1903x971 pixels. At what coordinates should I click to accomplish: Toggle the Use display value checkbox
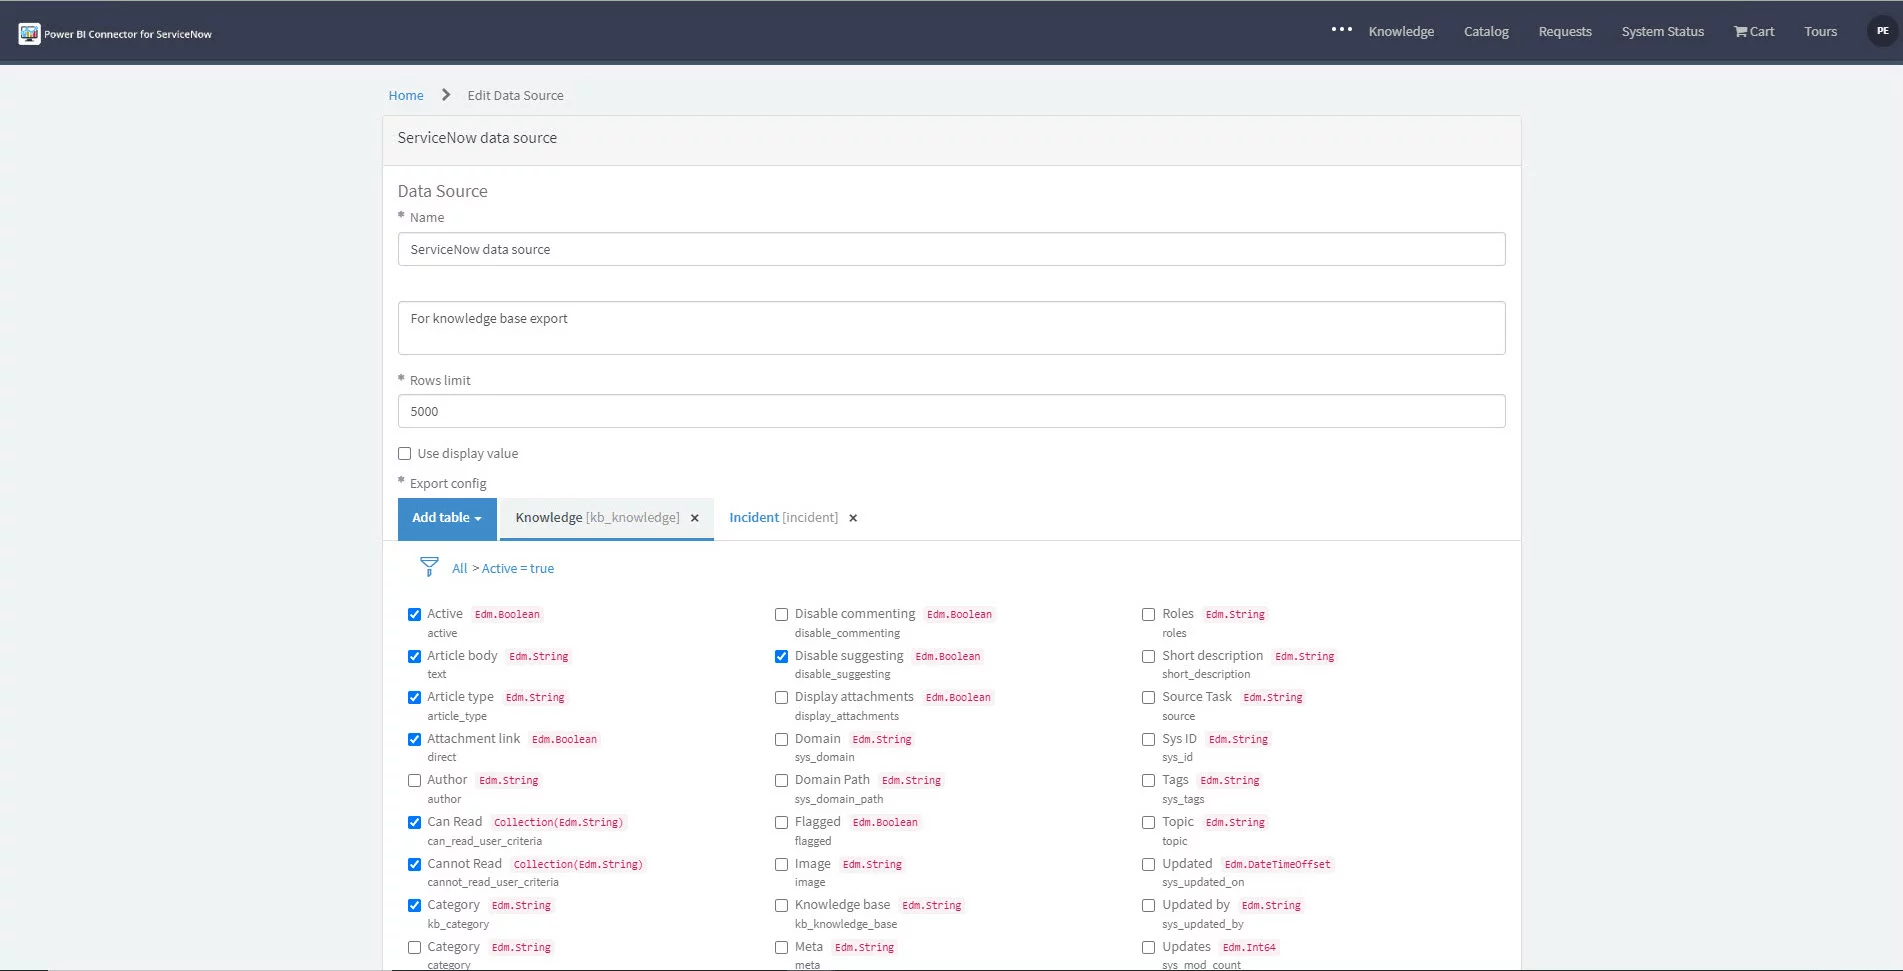click(x=405, y=454)
